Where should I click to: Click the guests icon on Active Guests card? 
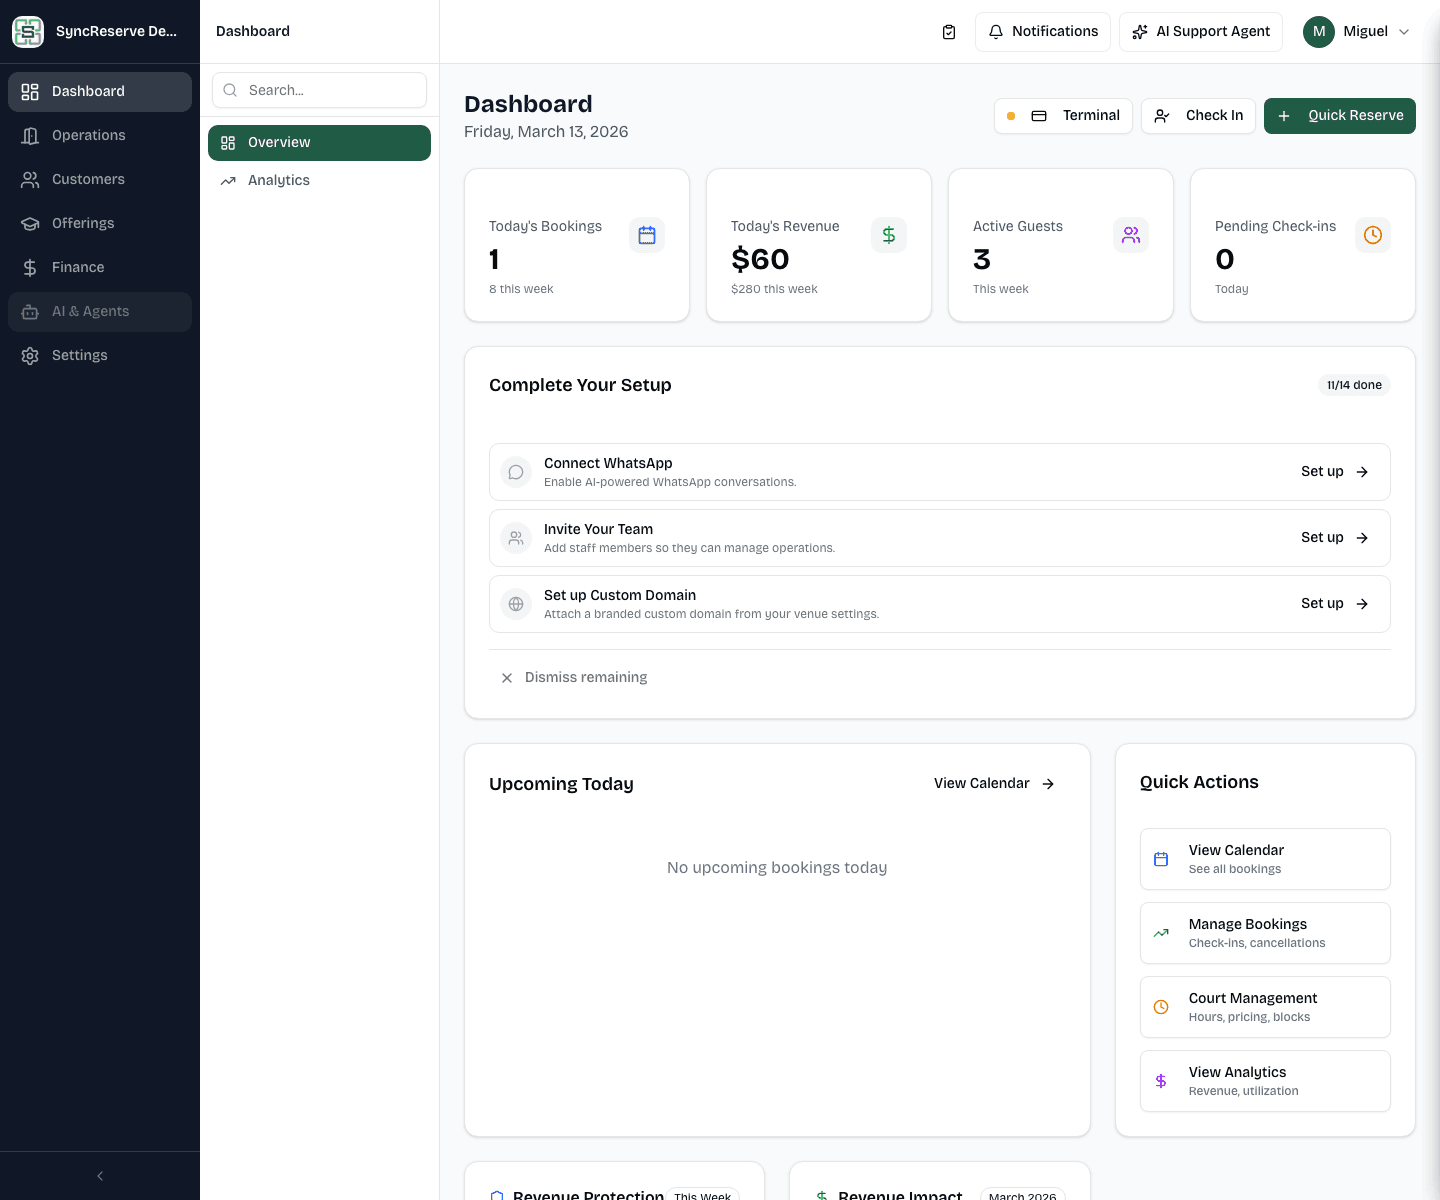click(1131, 235)
